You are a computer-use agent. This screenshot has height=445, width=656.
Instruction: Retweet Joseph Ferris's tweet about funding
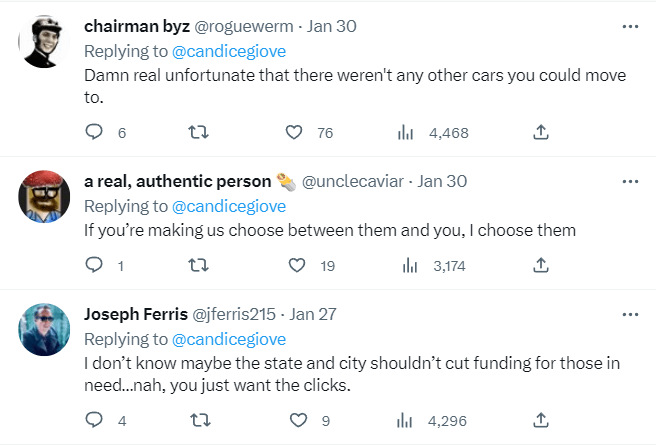coord(200,420)
